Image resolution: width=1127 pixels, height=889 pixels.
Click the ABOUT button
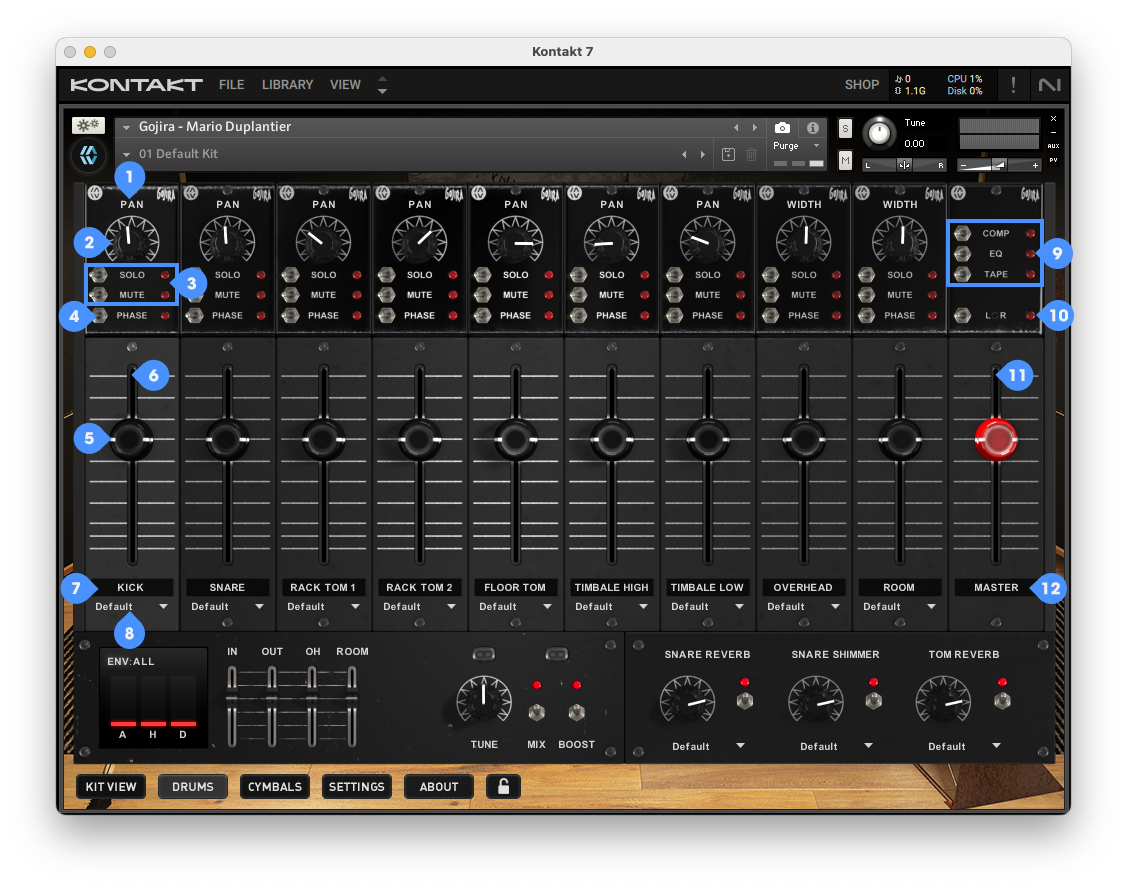click(x=438, y=787)
